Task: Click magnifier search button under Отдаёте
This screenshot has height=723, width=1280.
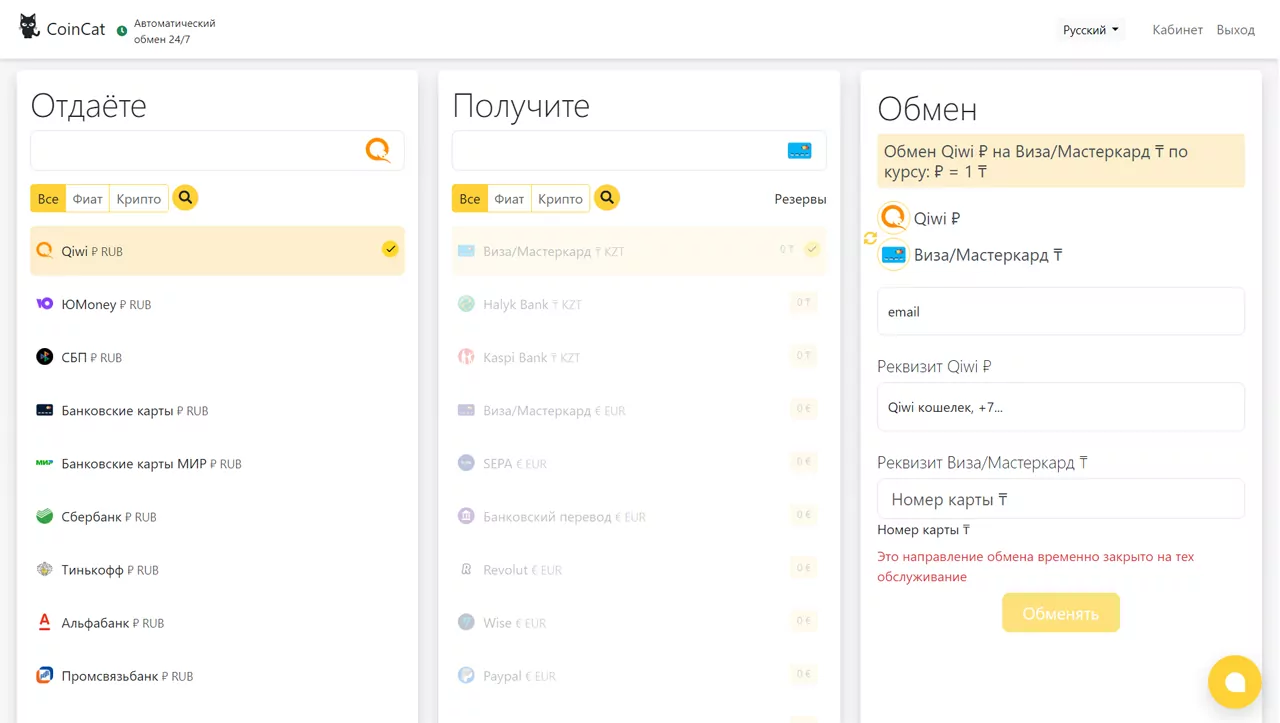Action: pos(185,198)
